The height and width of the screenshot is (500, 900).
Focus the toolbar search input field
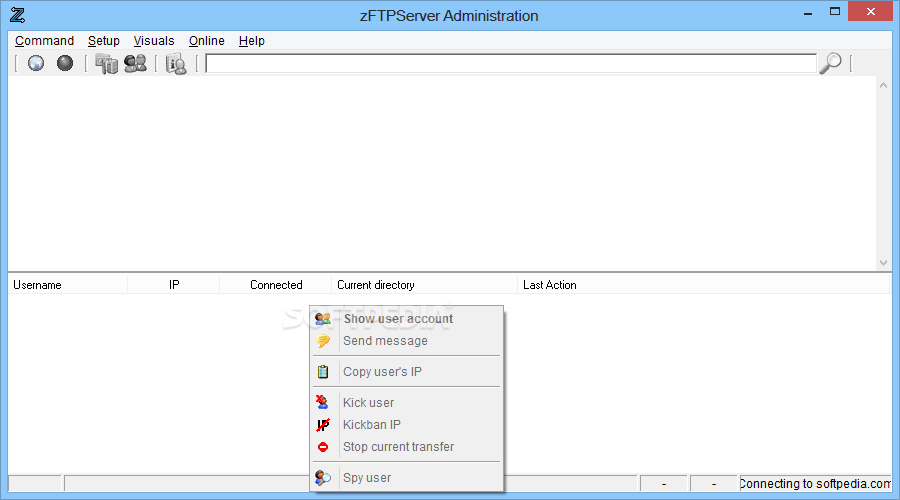(511, 63)
